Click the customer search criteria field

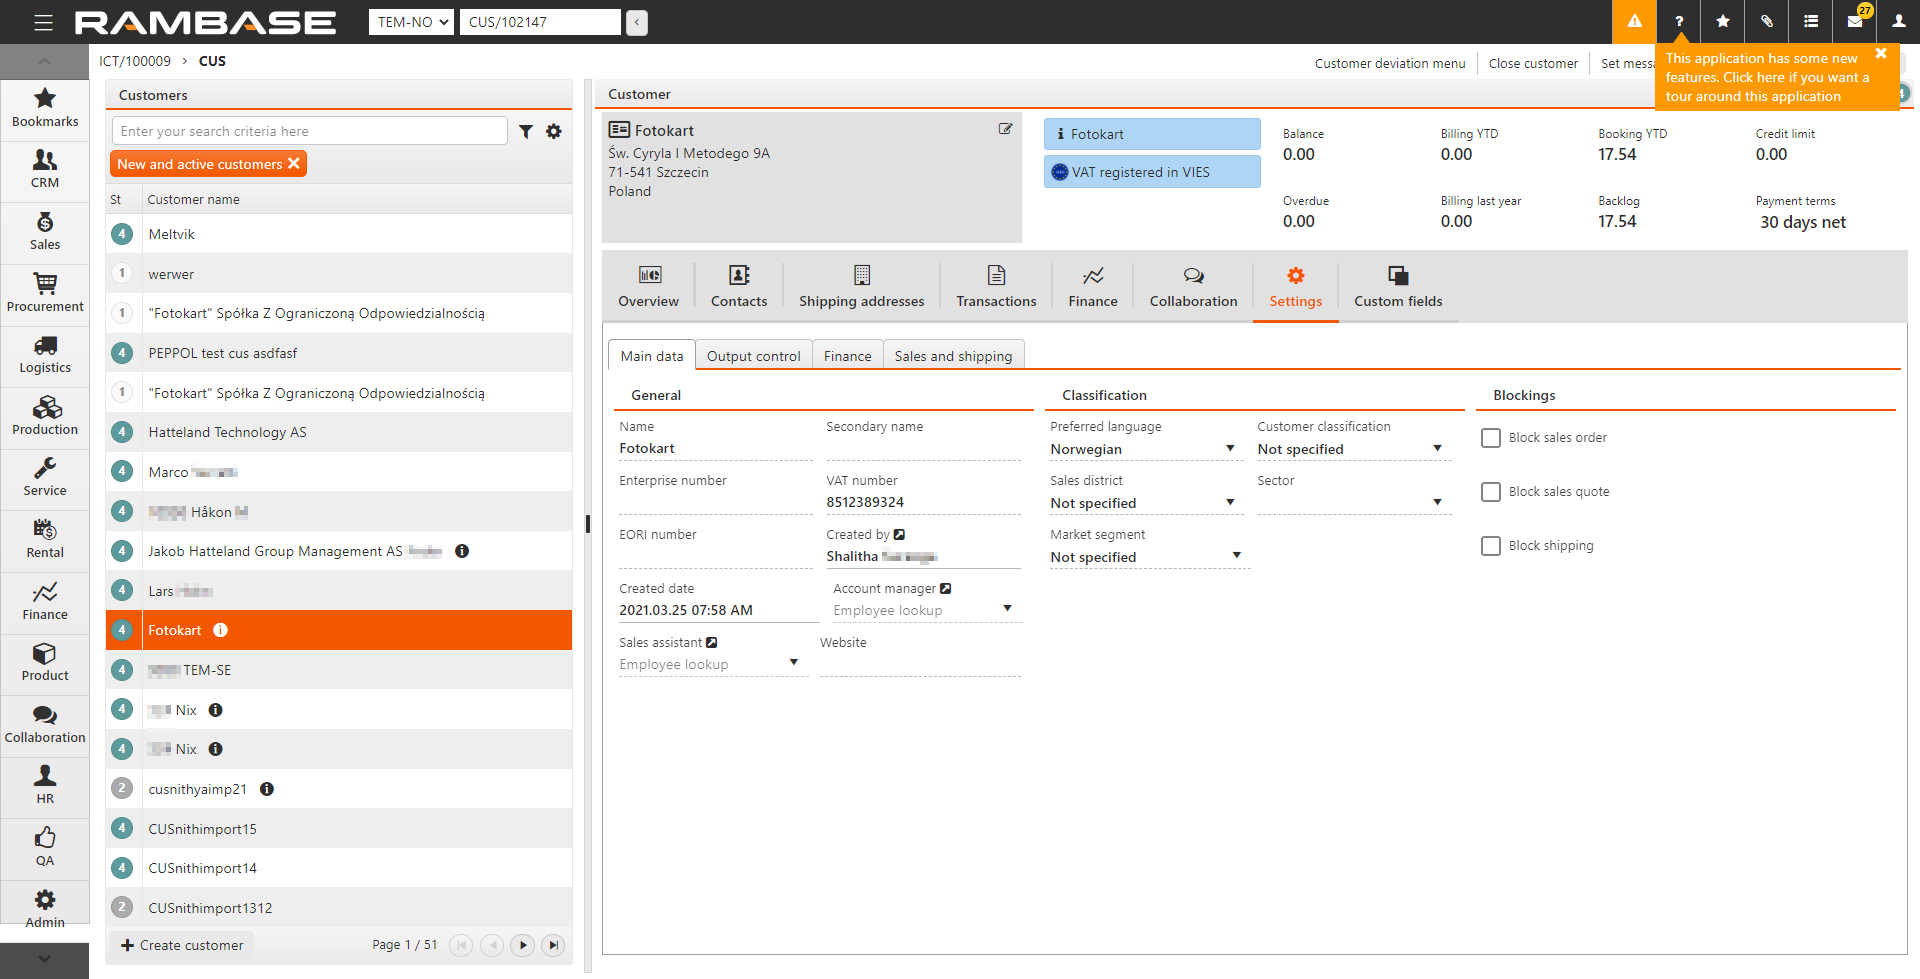(310, 131)
